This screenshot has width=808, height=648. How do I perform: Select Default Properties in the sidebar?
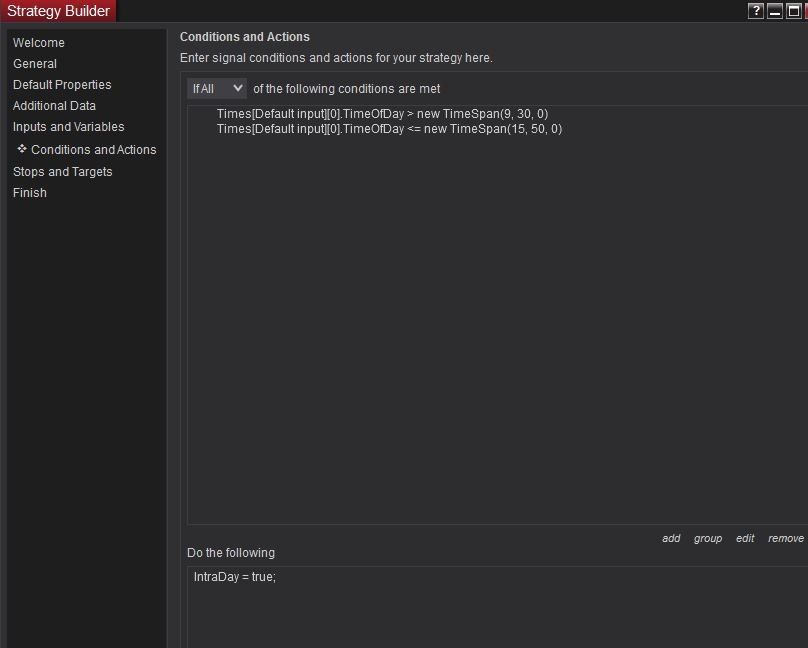coord(62,85)
